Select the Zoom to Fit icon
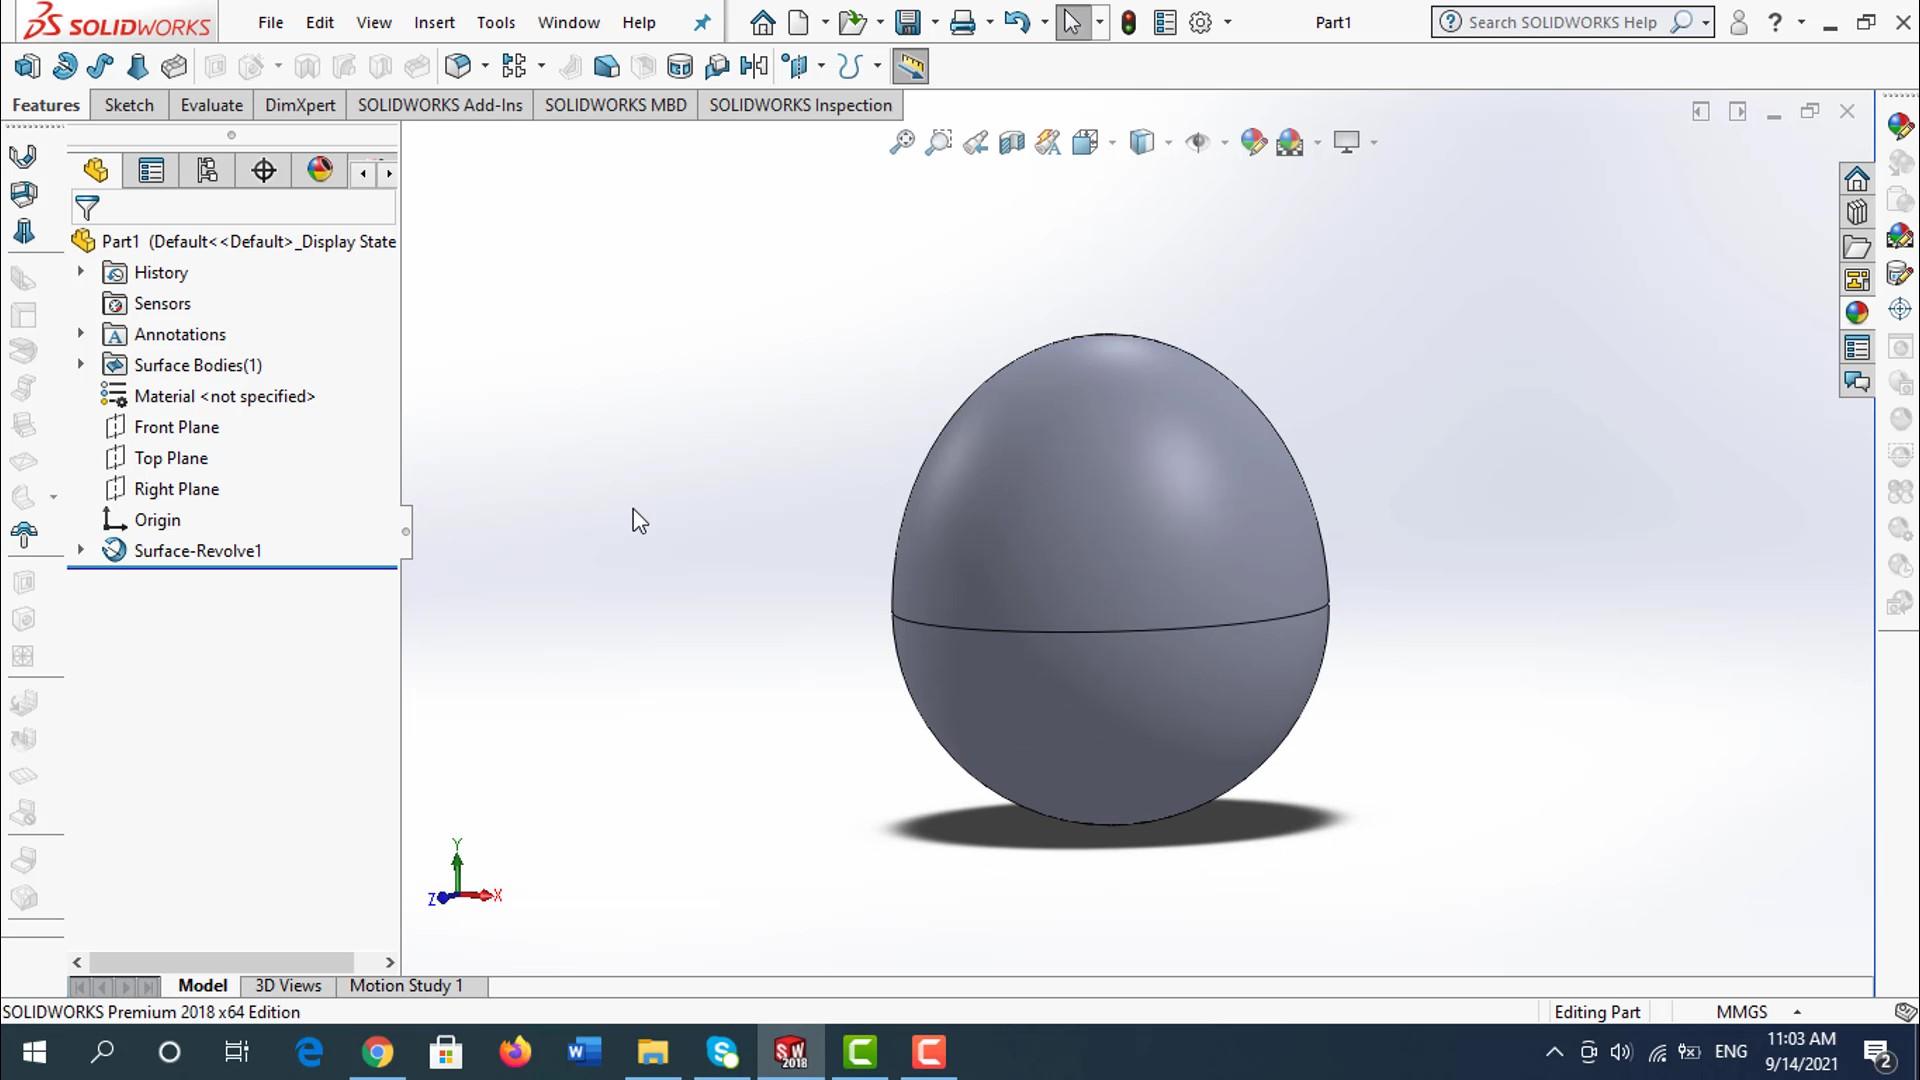This screenshot has width=1920, height=1080. point(902,142)
